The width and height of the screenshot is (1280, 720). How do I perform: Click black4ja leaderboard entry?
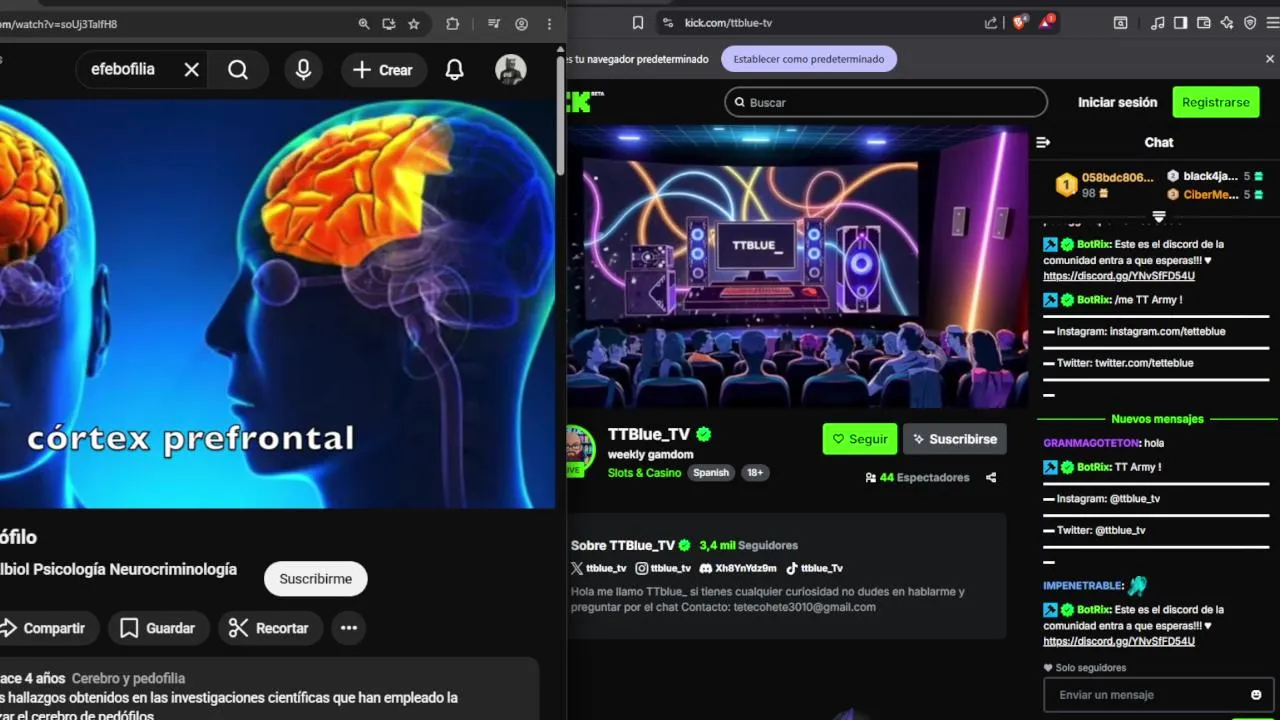pyautogui.click(x=1214, y=176)
